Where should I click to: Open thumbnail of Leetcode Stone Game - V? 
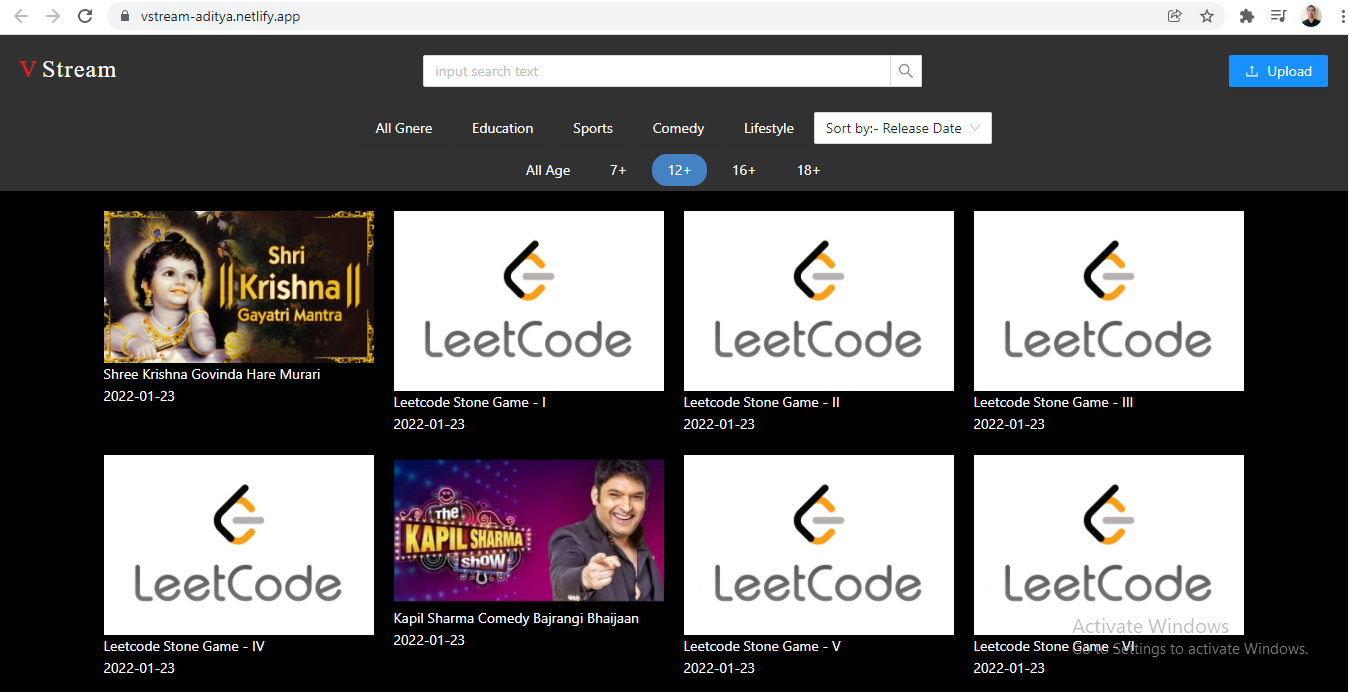click(x=819, y=545)
